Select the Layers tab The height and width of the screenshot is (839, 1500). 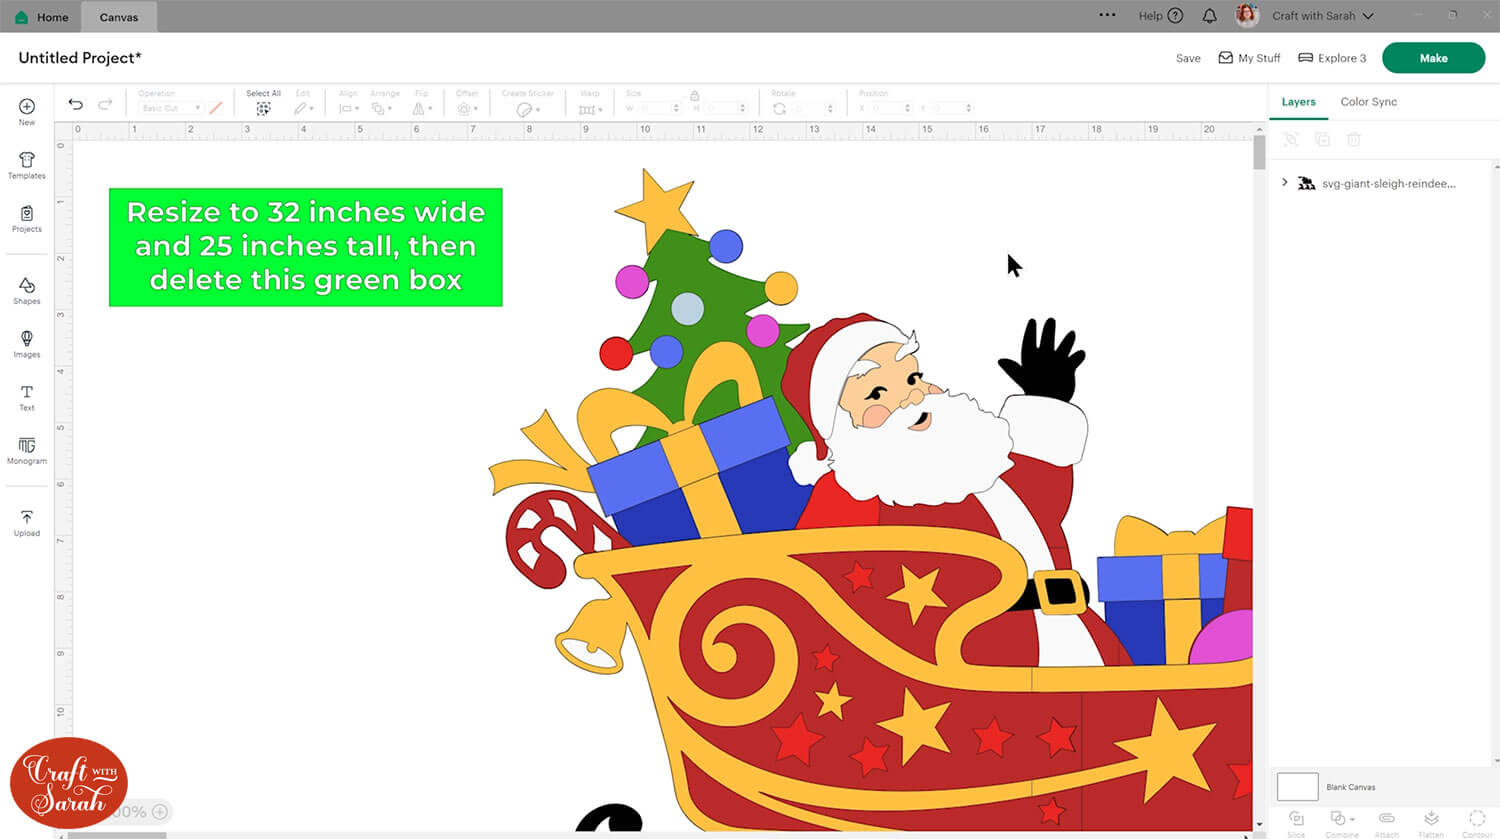1298,102
